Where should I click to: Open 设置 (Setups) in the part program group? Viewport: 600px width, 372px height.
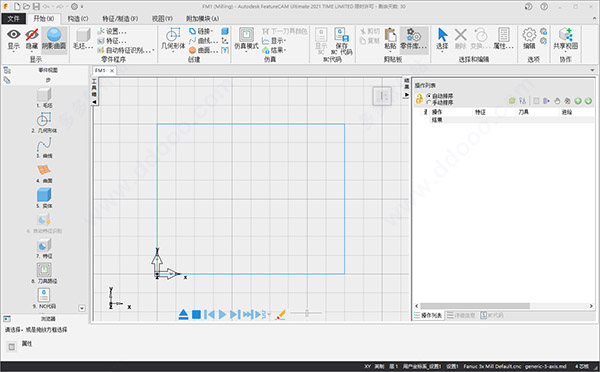click(x=112, y=31)
